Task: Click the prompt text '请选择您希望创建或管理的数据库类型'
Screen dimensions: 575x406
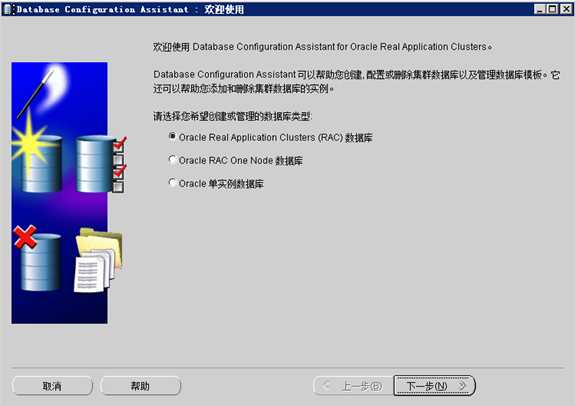Action: click(232, 117)
